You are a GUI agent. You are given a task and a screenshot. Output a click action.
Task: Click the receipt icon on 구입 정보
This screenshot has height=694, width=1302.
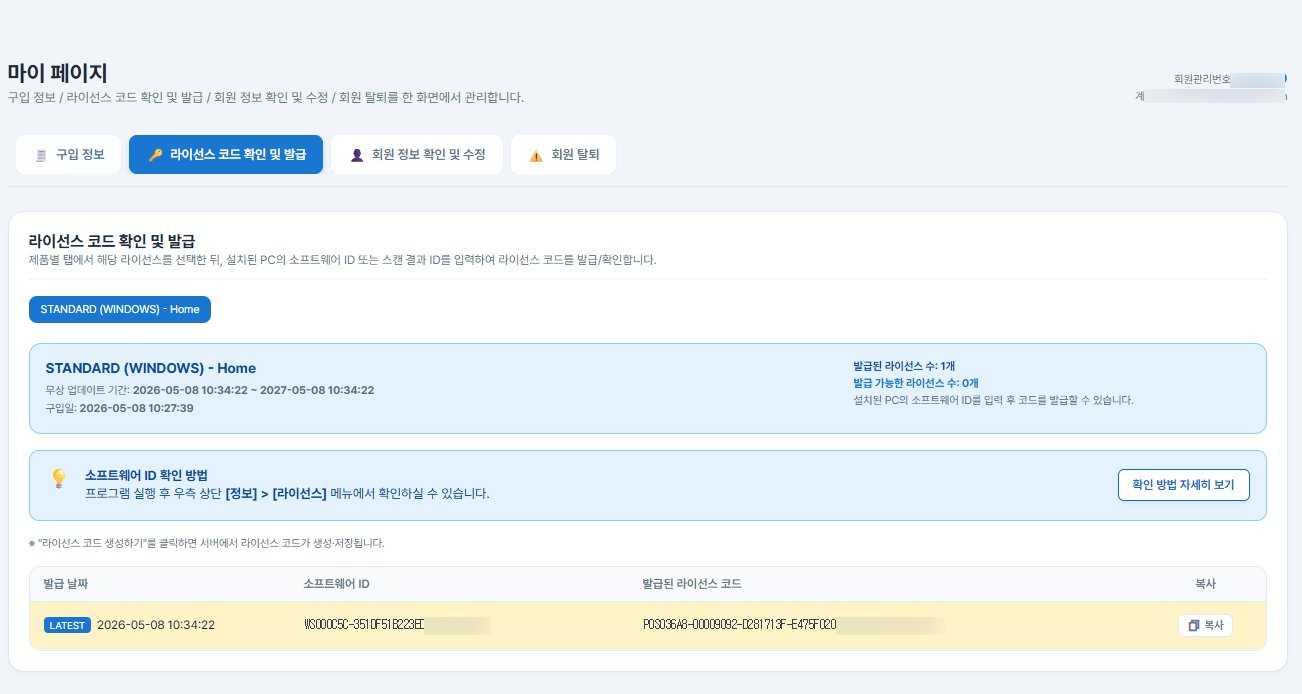40,155
